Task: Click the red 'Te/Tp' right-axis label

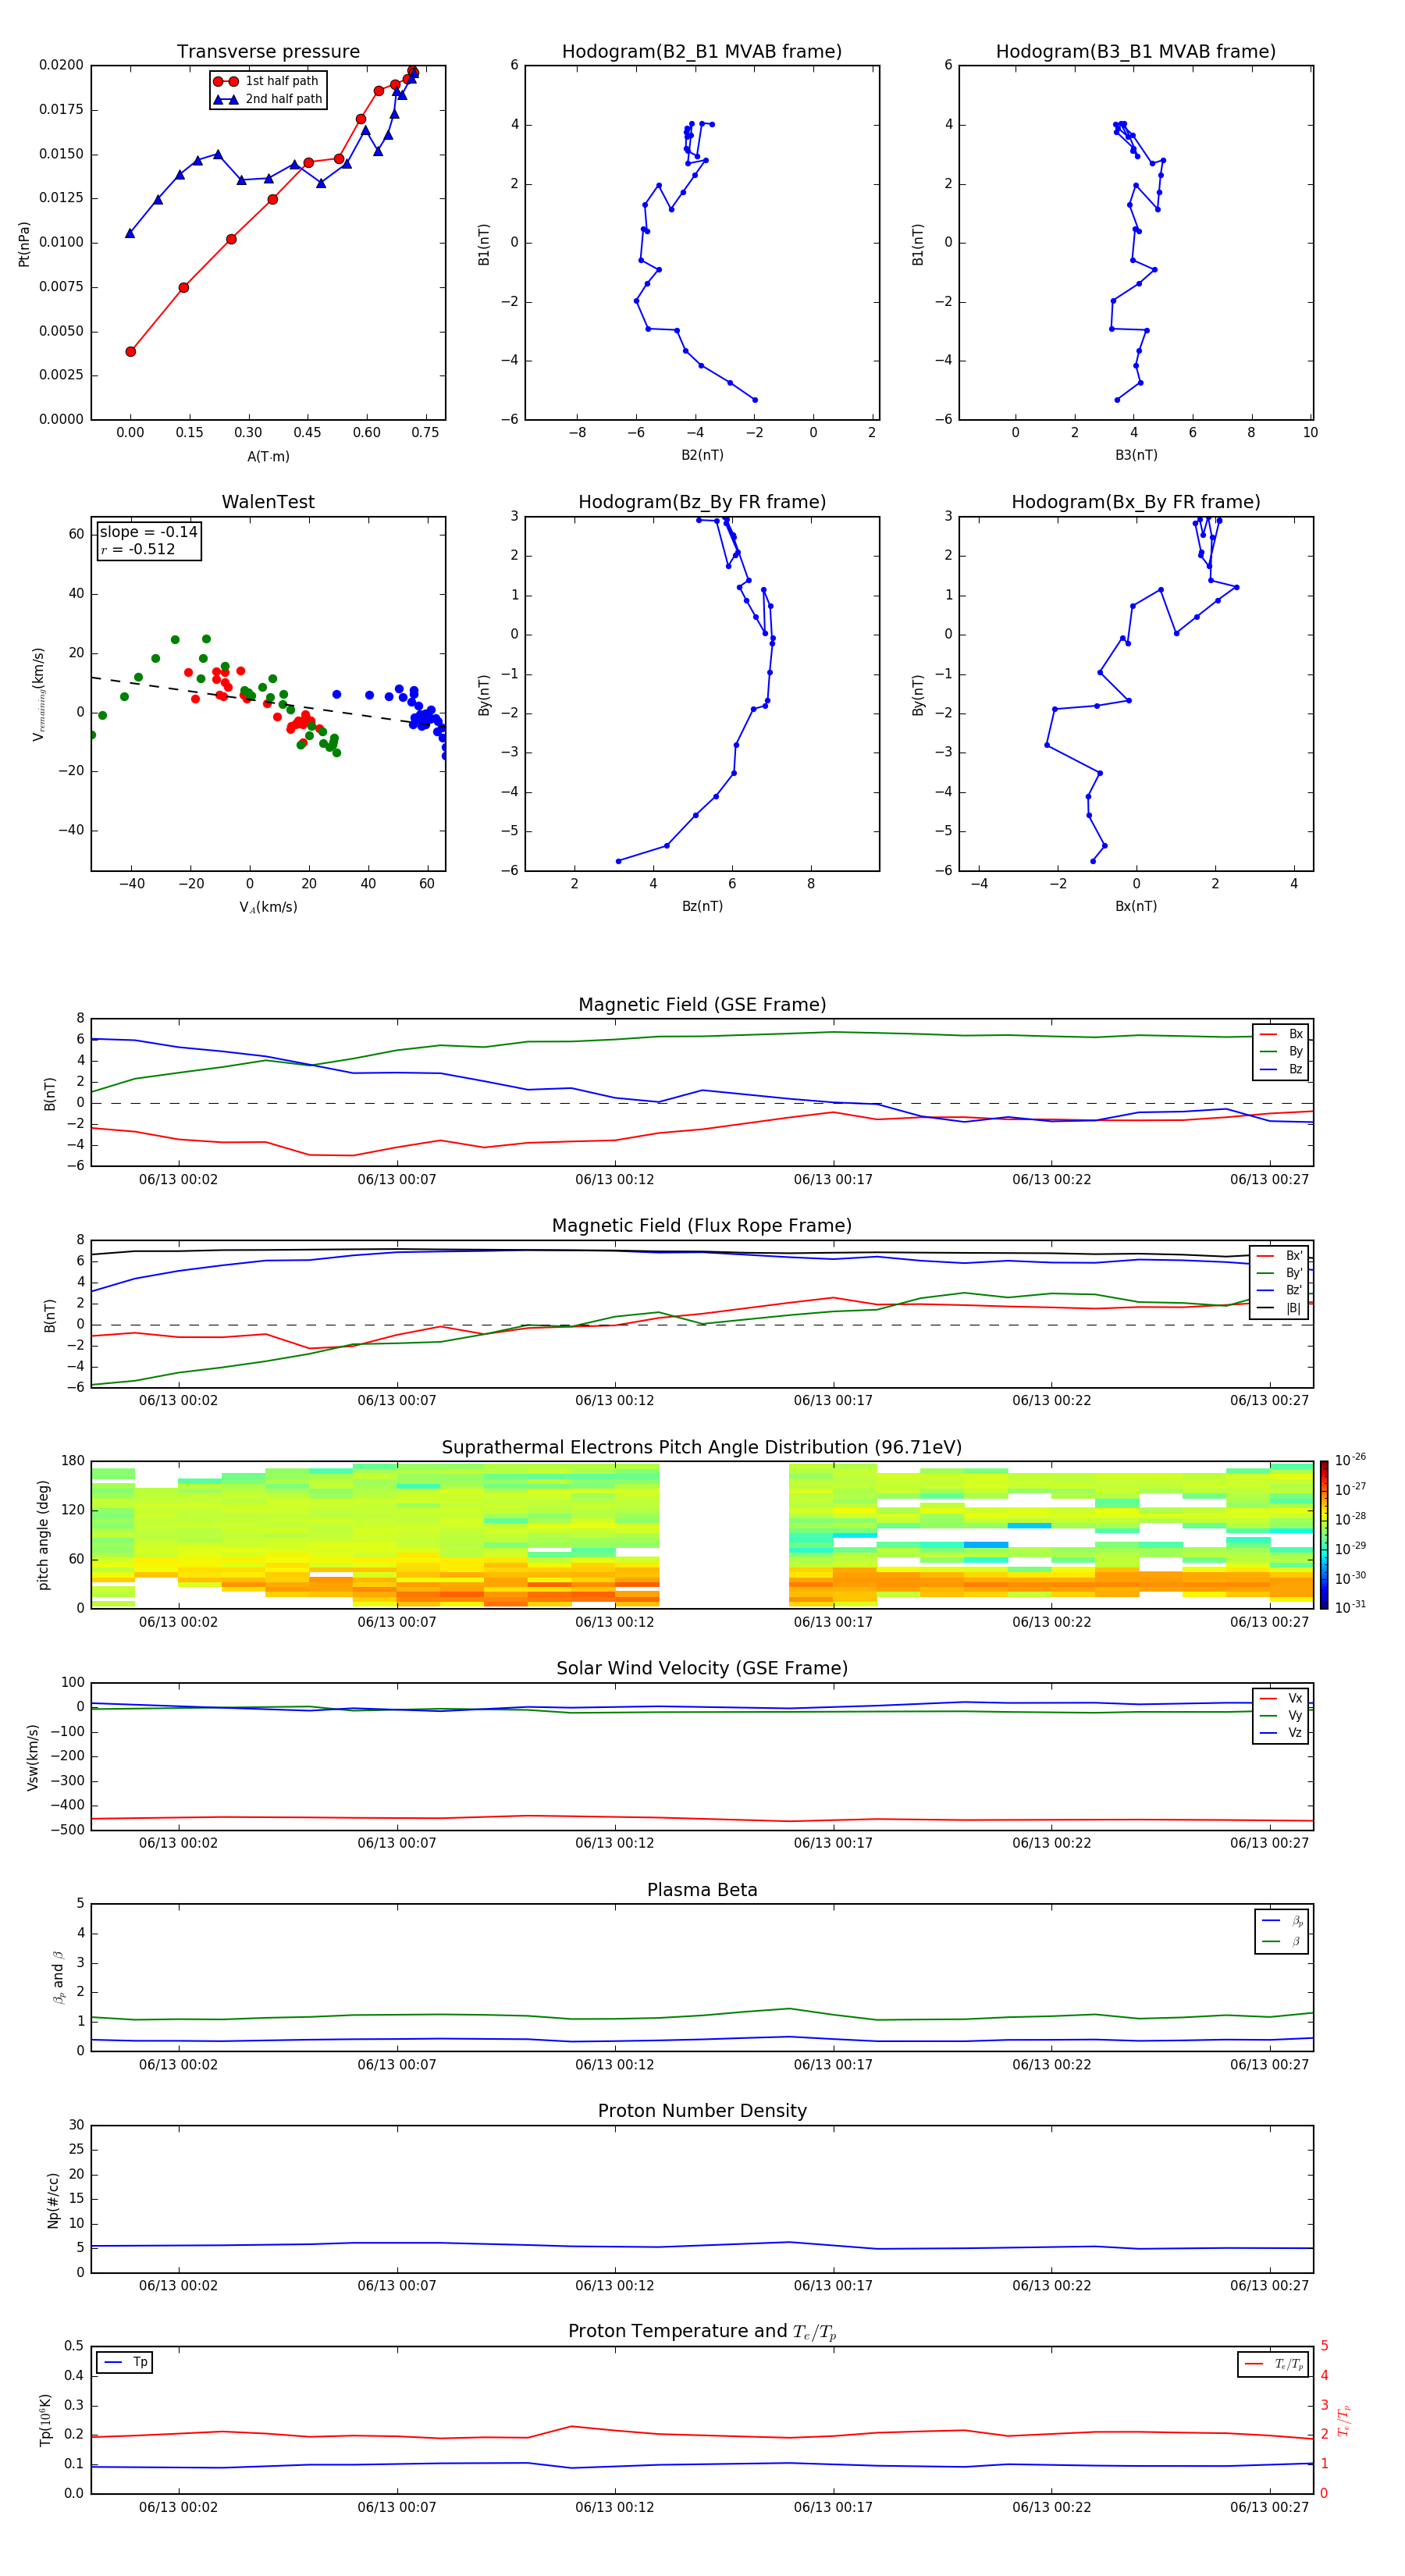Action: point(1343,2421)
